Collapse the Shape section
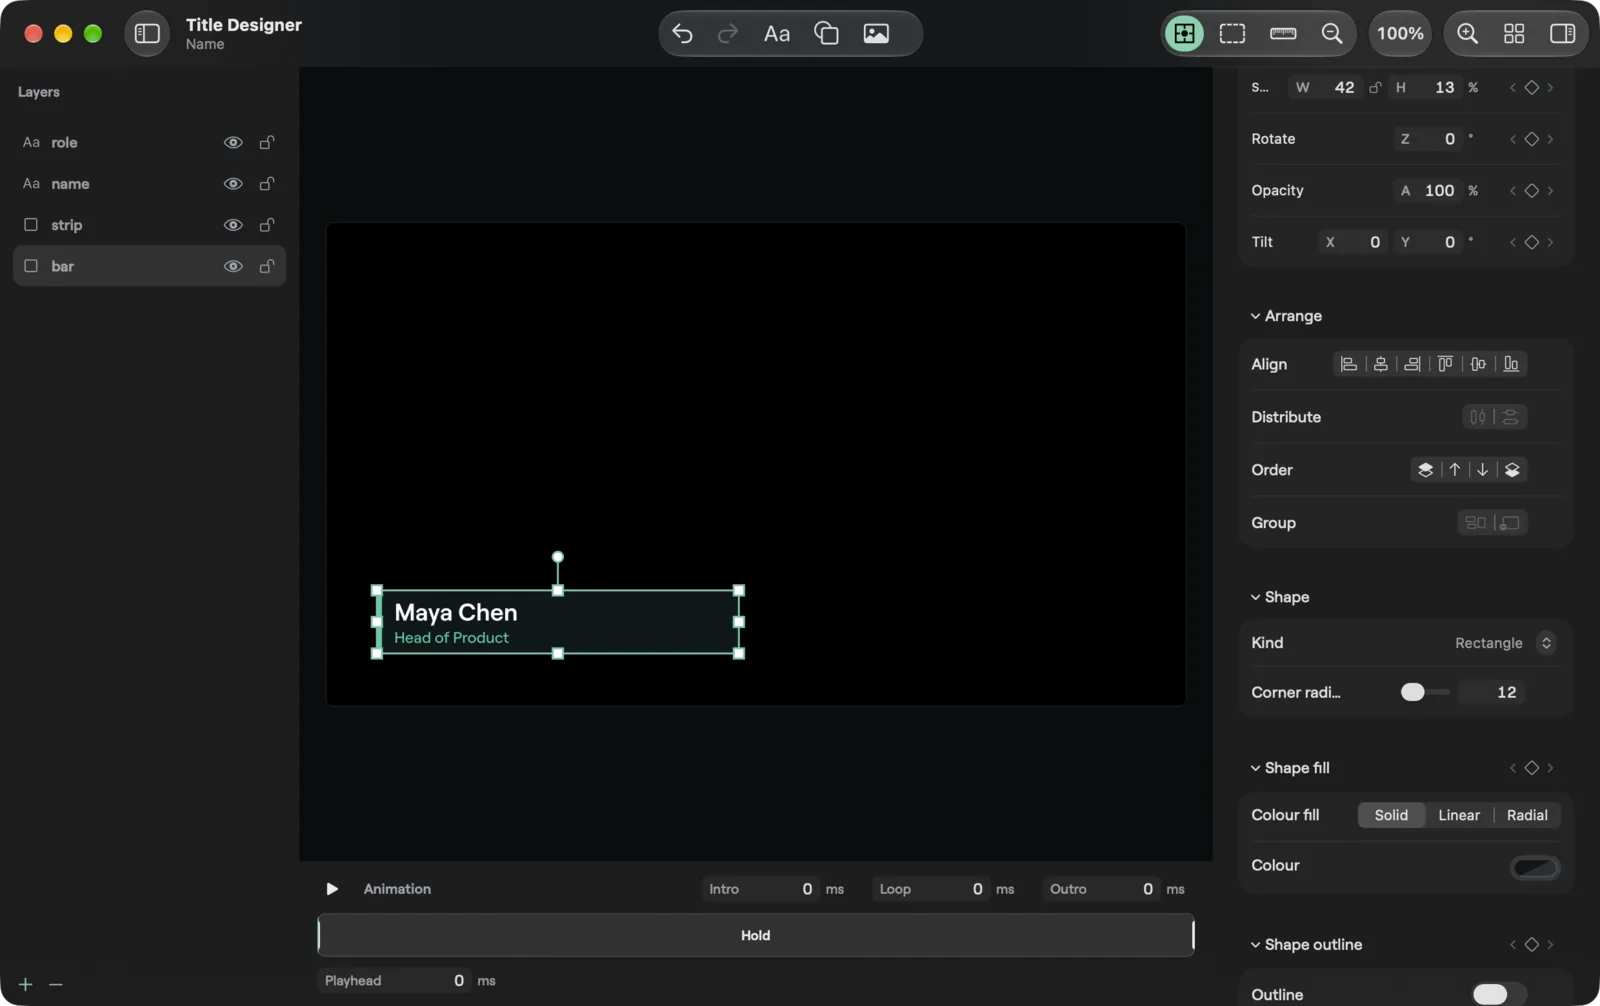The height and width of the screenshot is (1006, 1600). 1255,597
